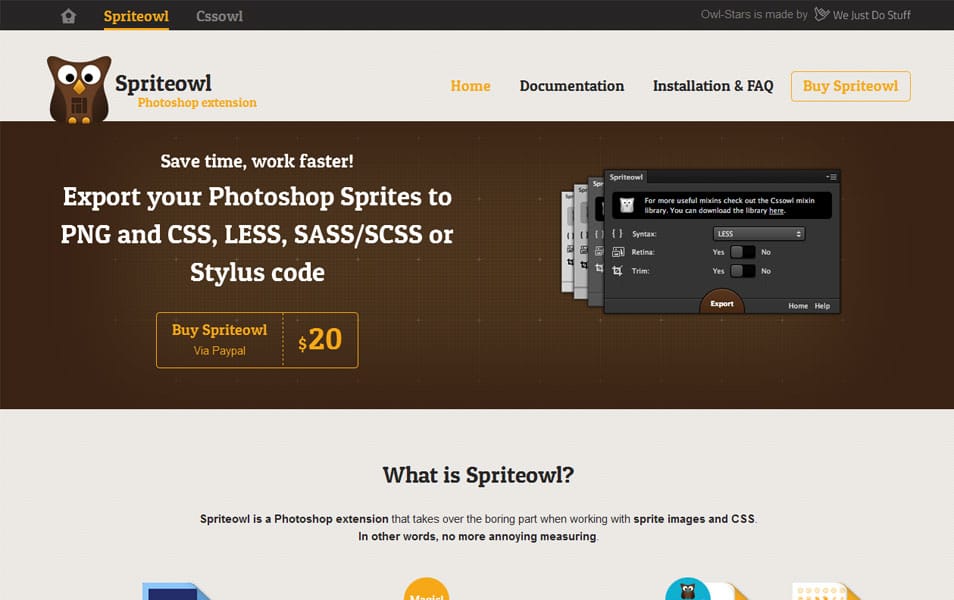Open the We Just Do Stuff link
The image size is (954, 600).
[862, 15]
